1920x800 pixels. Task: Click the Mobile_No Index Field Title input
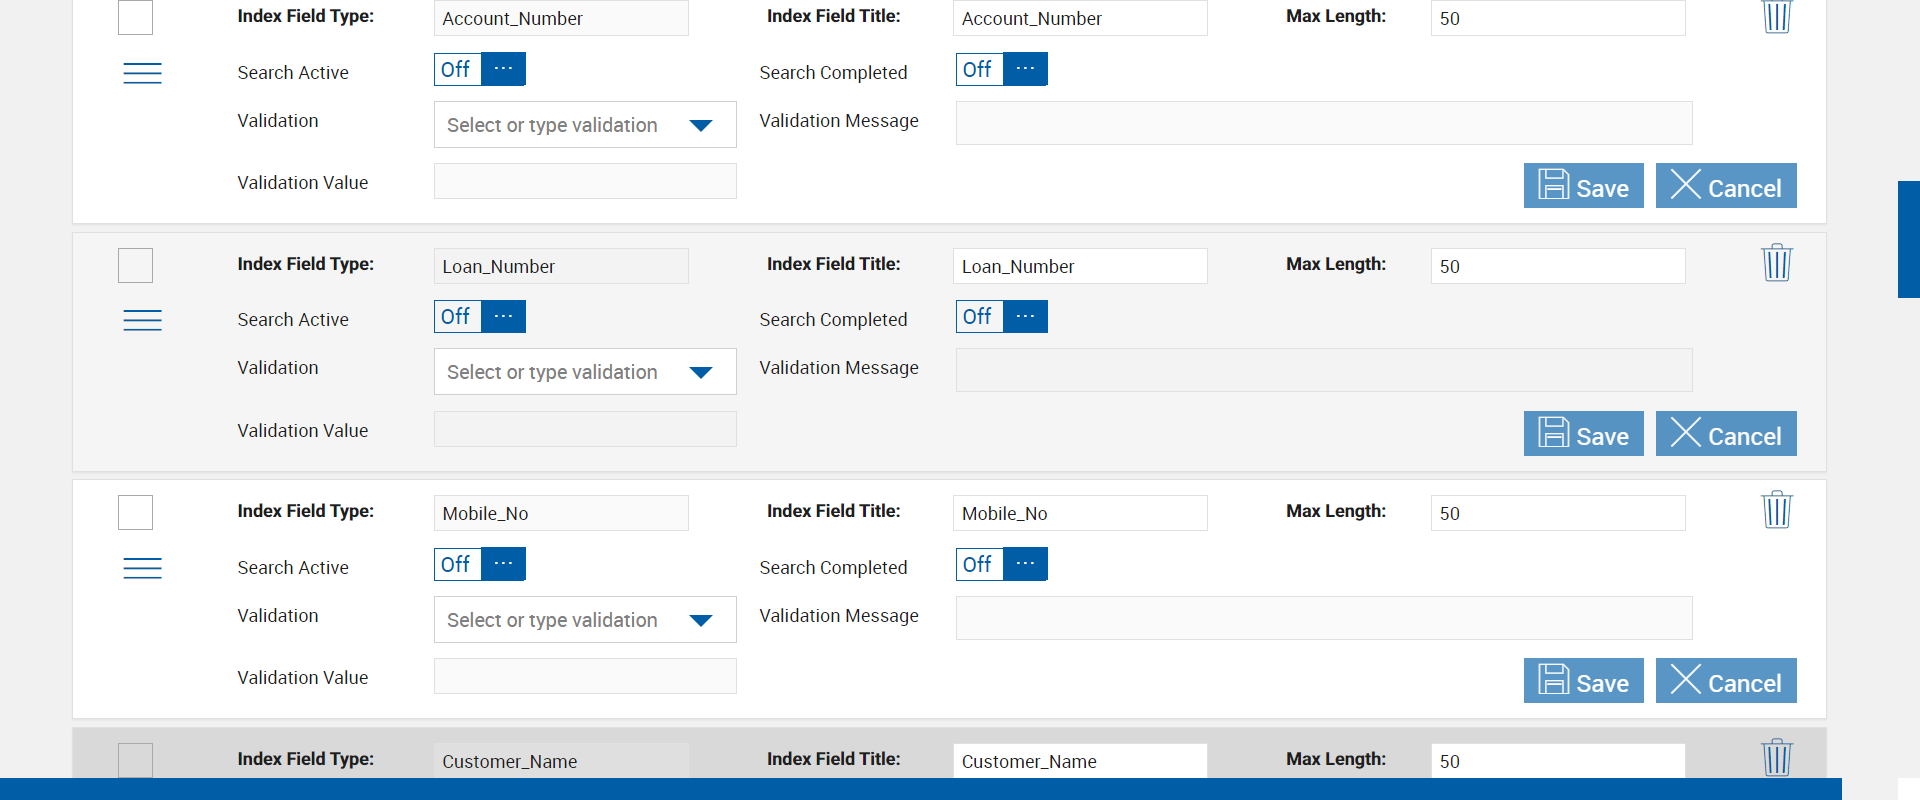point(1080,513)
